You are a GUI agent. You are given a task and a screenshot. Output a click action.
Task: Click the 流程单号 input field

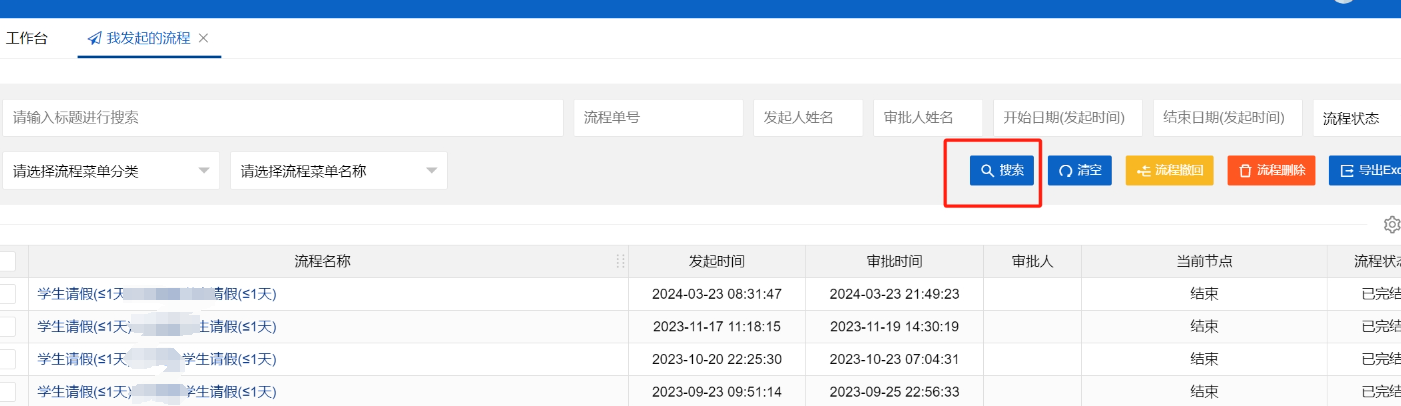(x=659, y=118)
